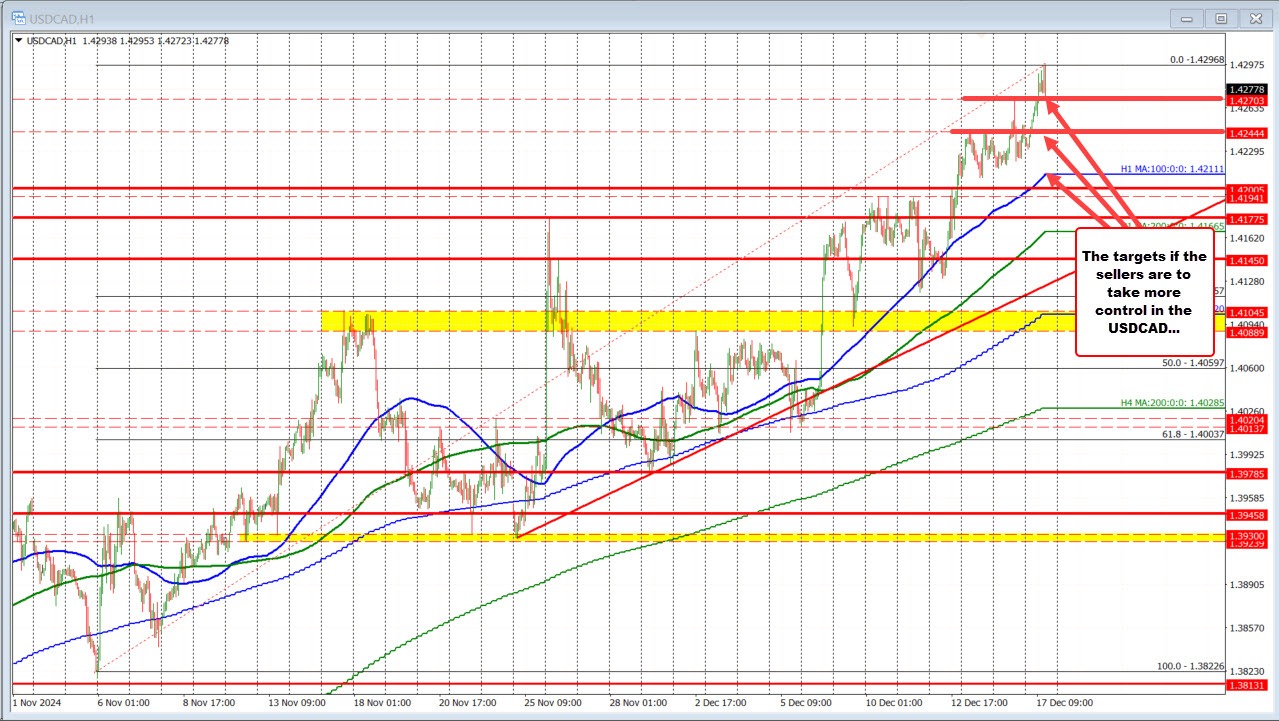Click the Fibonacci label 0.0 -1.42968
This screenshot has height=721, width=1279.
click(x=1197, y=60)
